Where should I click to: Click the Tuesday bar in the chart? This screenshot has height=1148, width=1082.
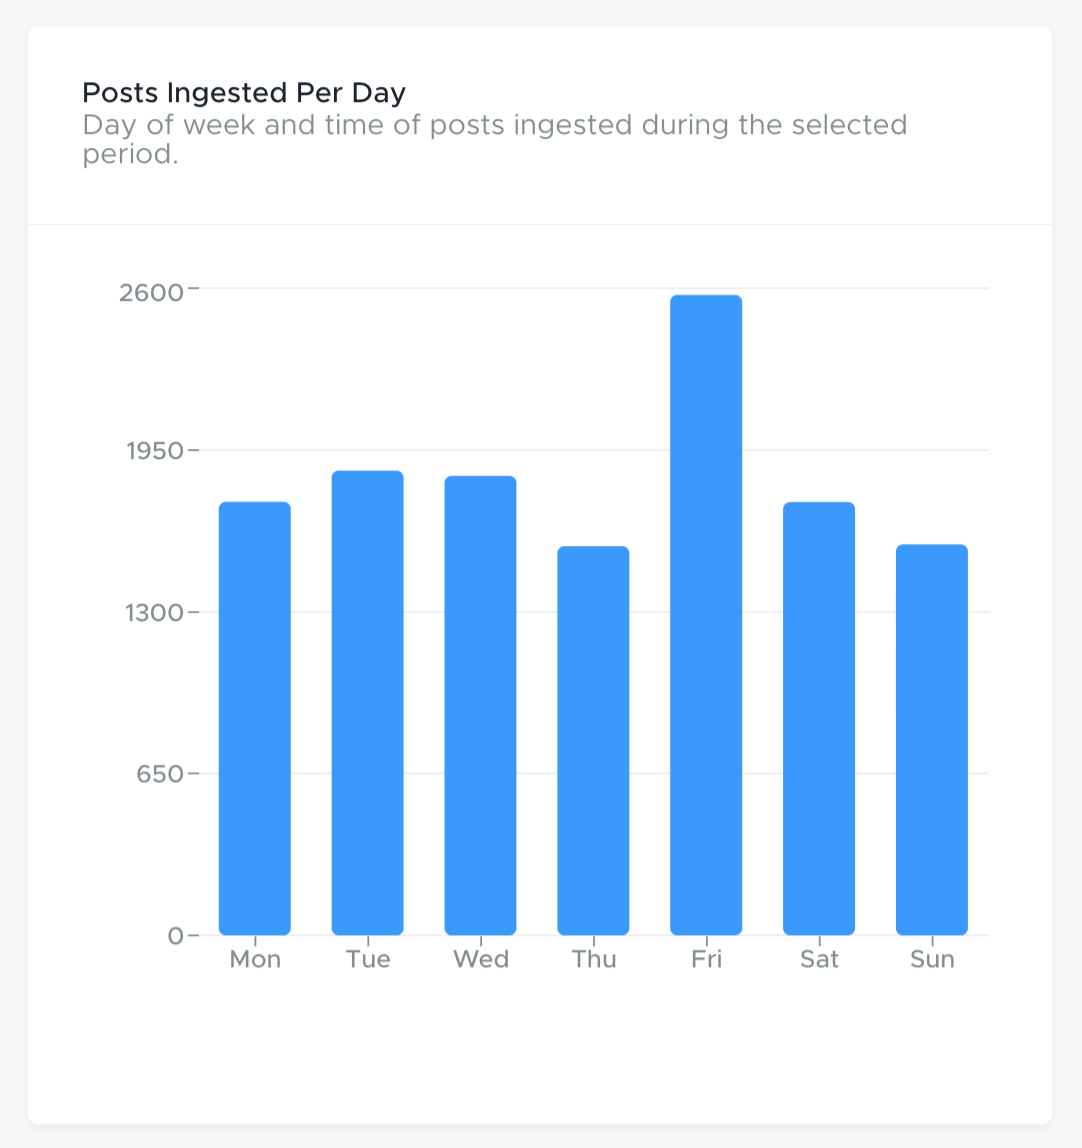[x=367, y=703]
